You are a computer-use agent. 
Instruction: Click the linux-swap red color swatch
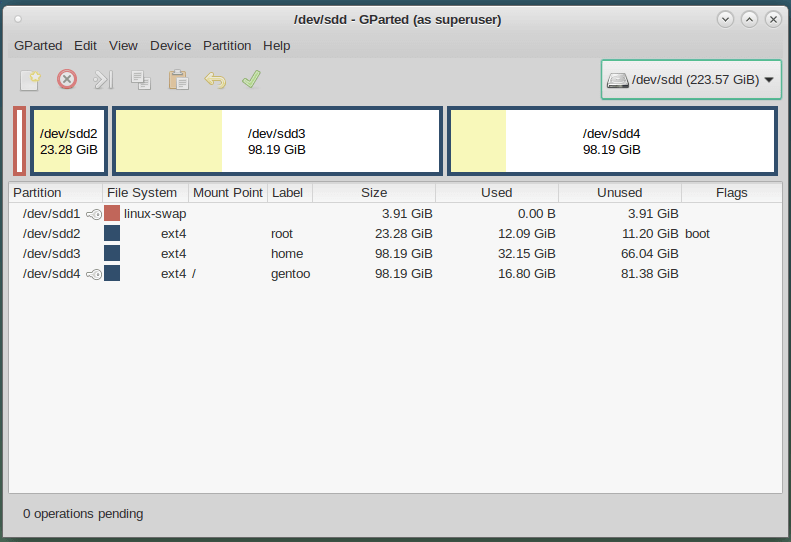tap(112, 214)
